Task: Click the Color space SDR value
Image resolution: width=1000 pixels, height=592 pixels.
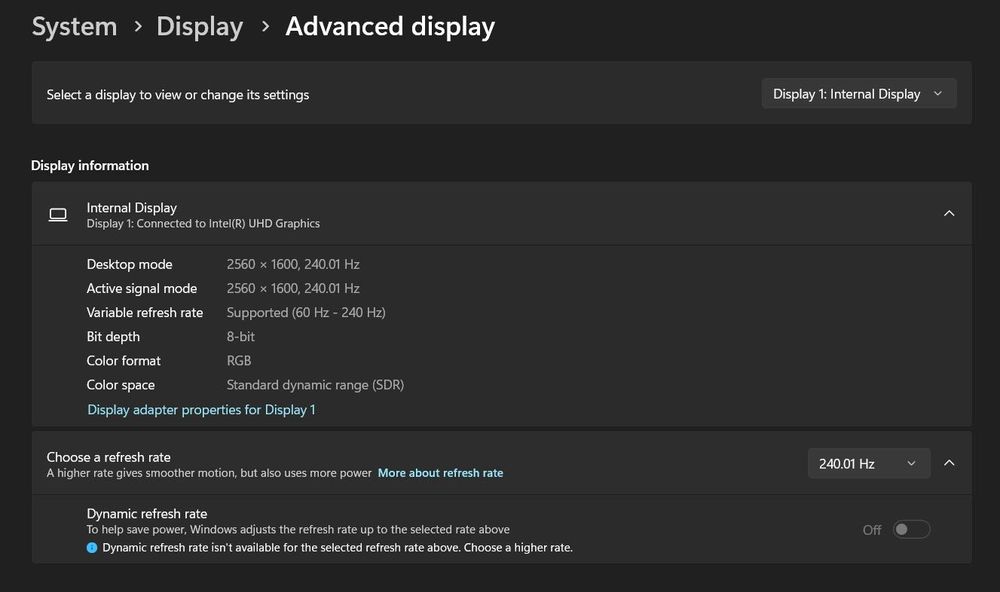Action: coord(315,385)
